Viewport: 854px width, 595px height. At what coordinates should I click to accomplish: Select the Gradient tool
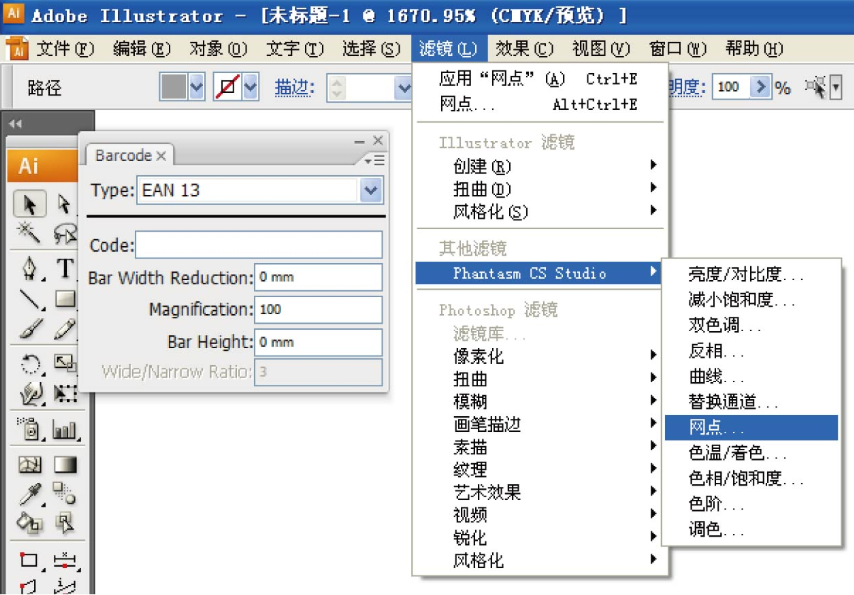[x=64, y=464]
